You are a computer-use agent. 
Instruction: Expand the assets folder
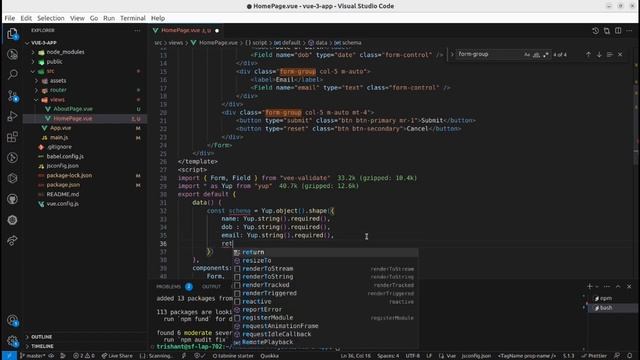58,81
